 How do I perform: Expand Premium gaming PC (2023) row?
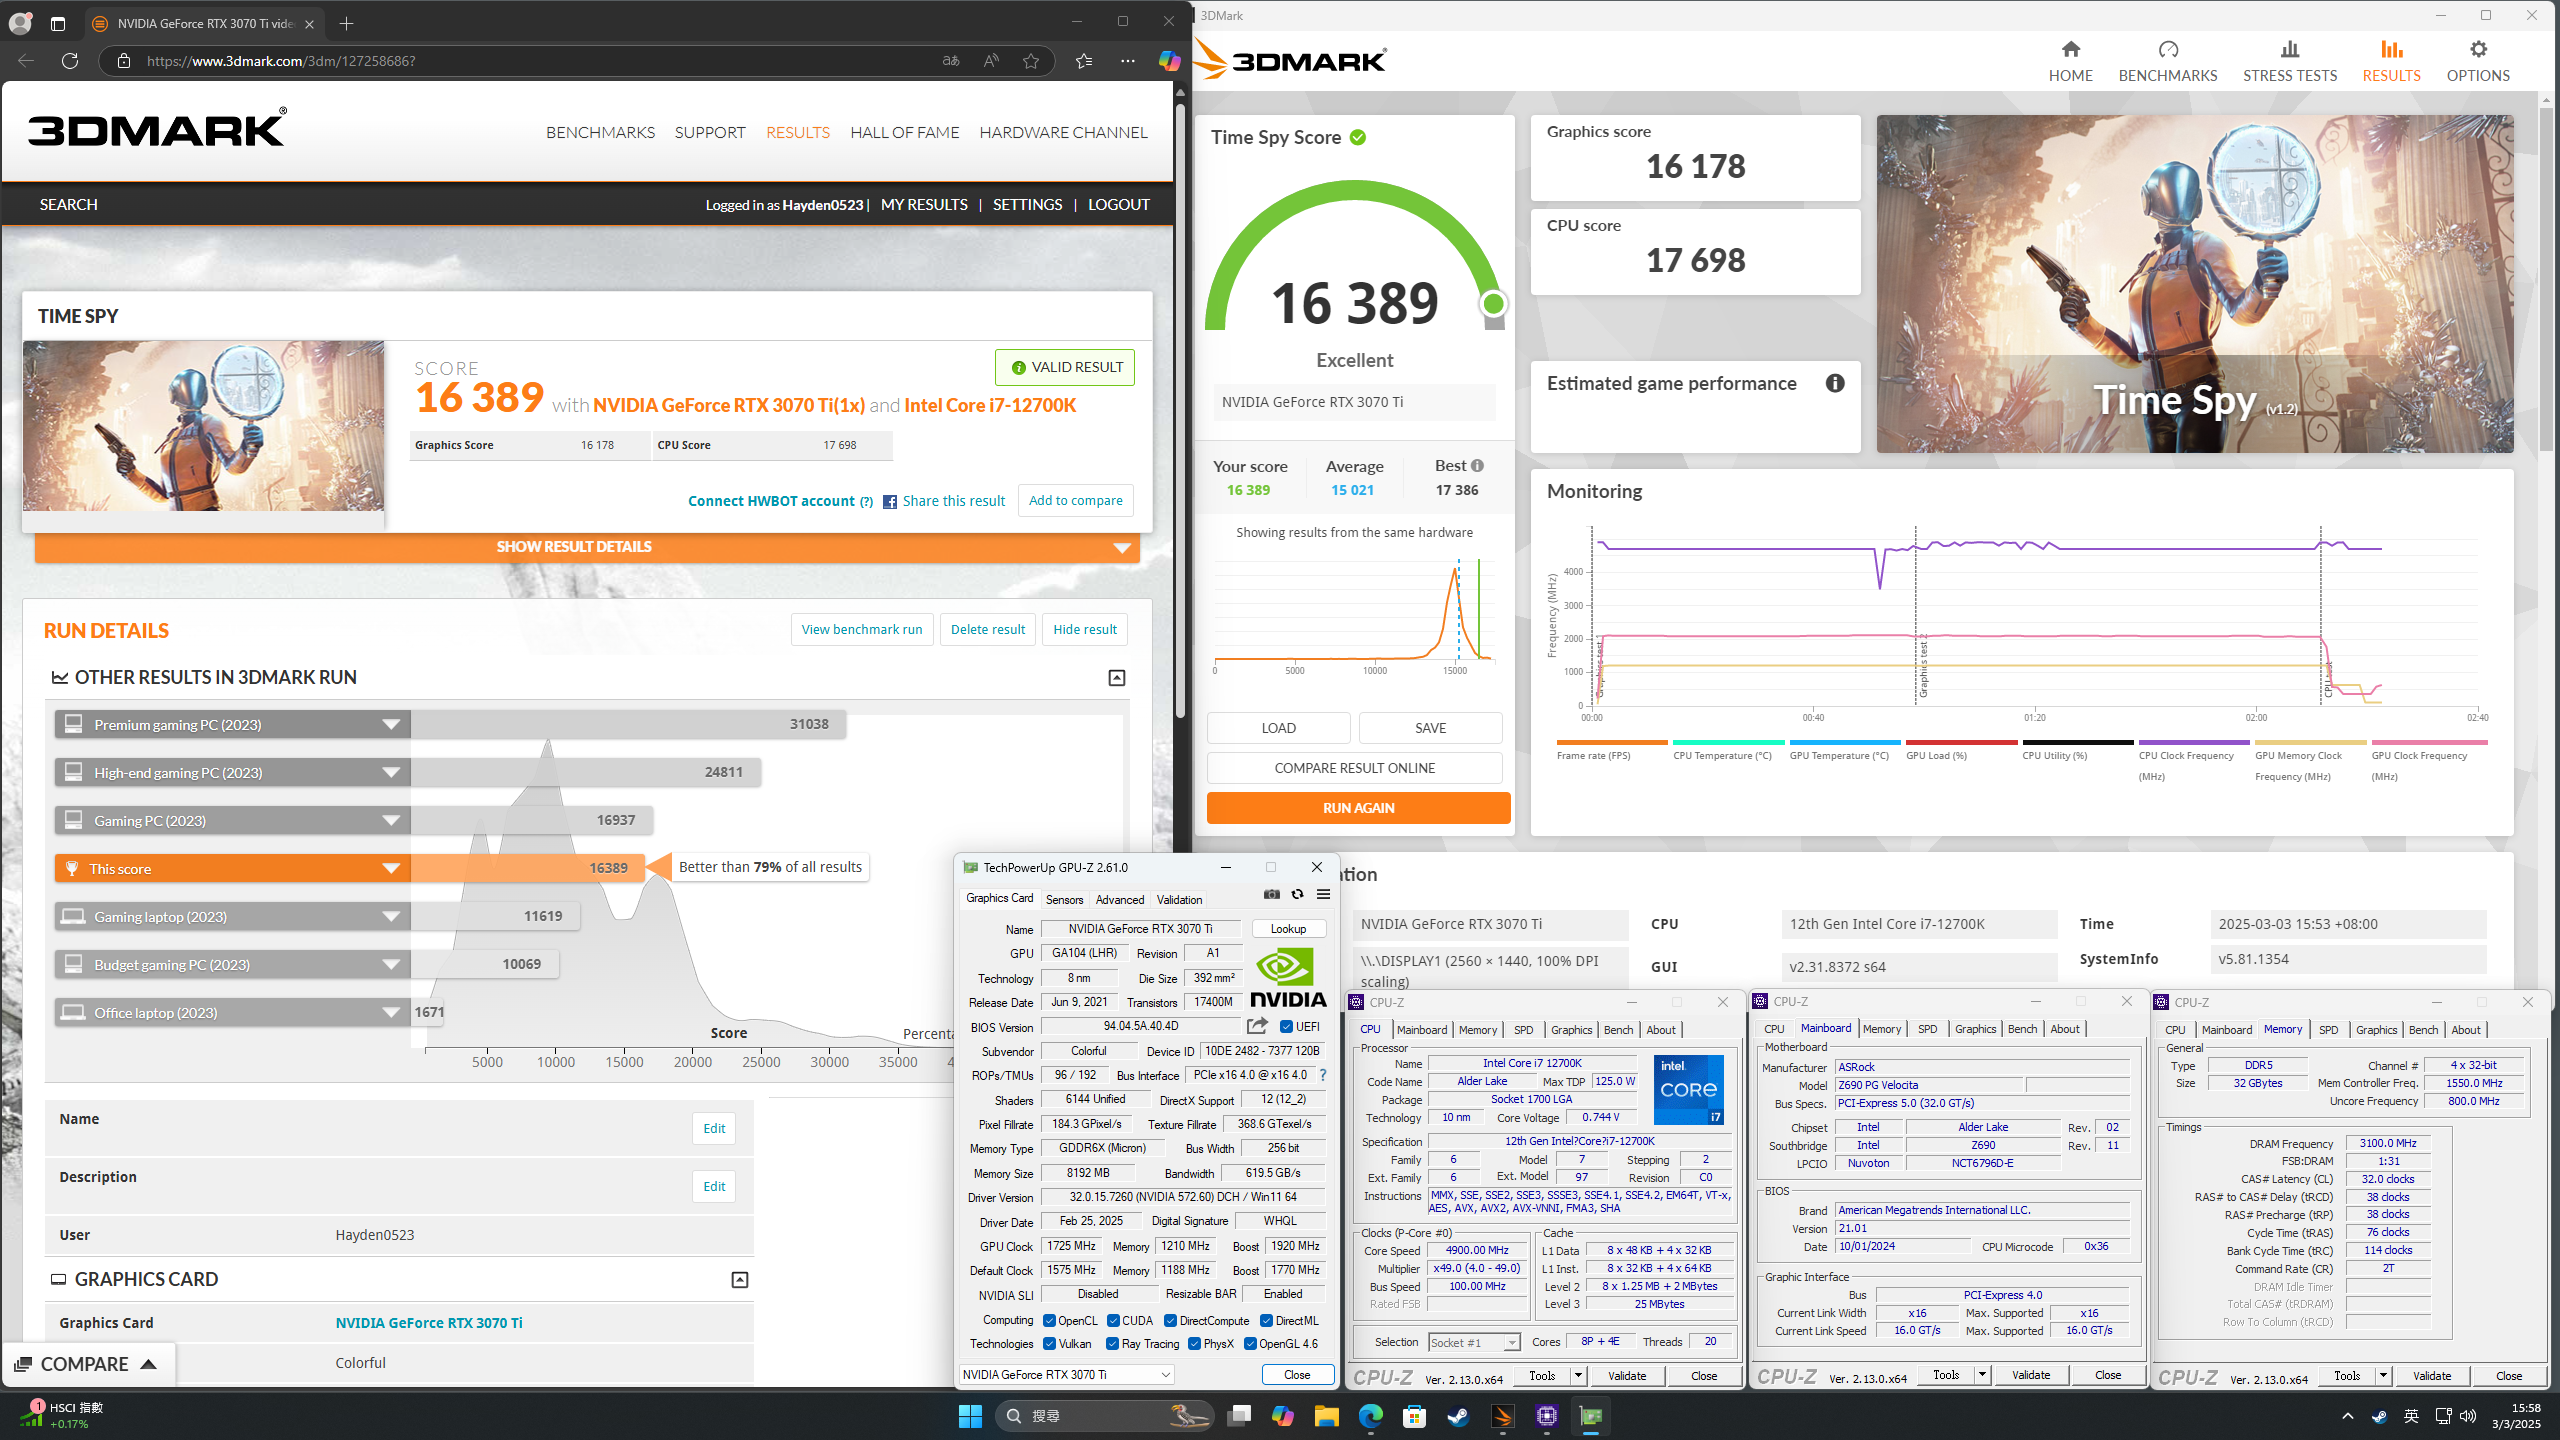391,725
